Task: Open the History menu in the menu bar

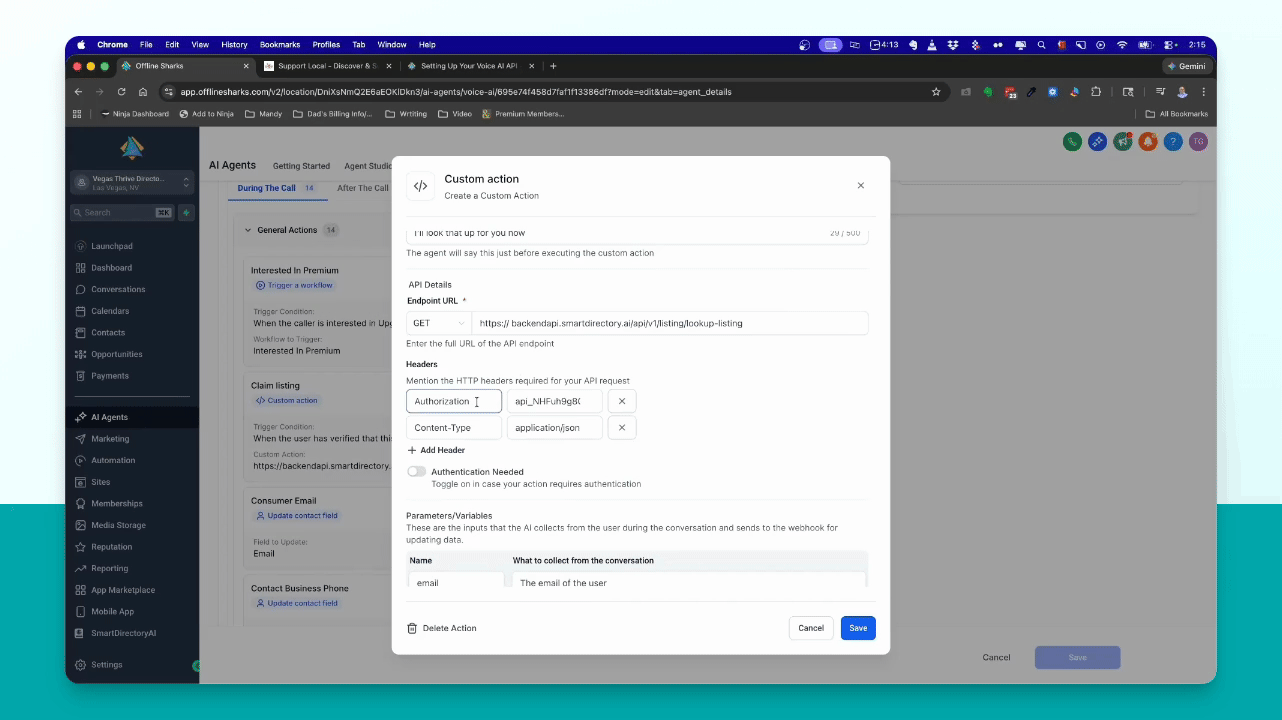Action: (234, 45)
